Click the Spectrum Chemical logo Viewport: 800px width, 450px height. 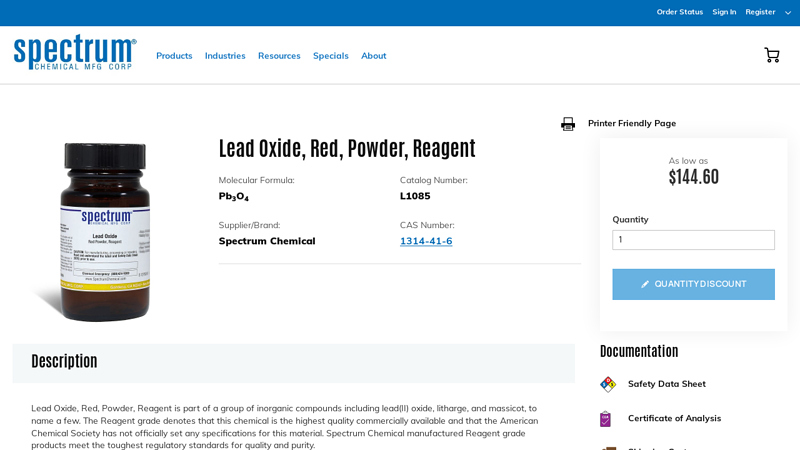click(75, 52)
